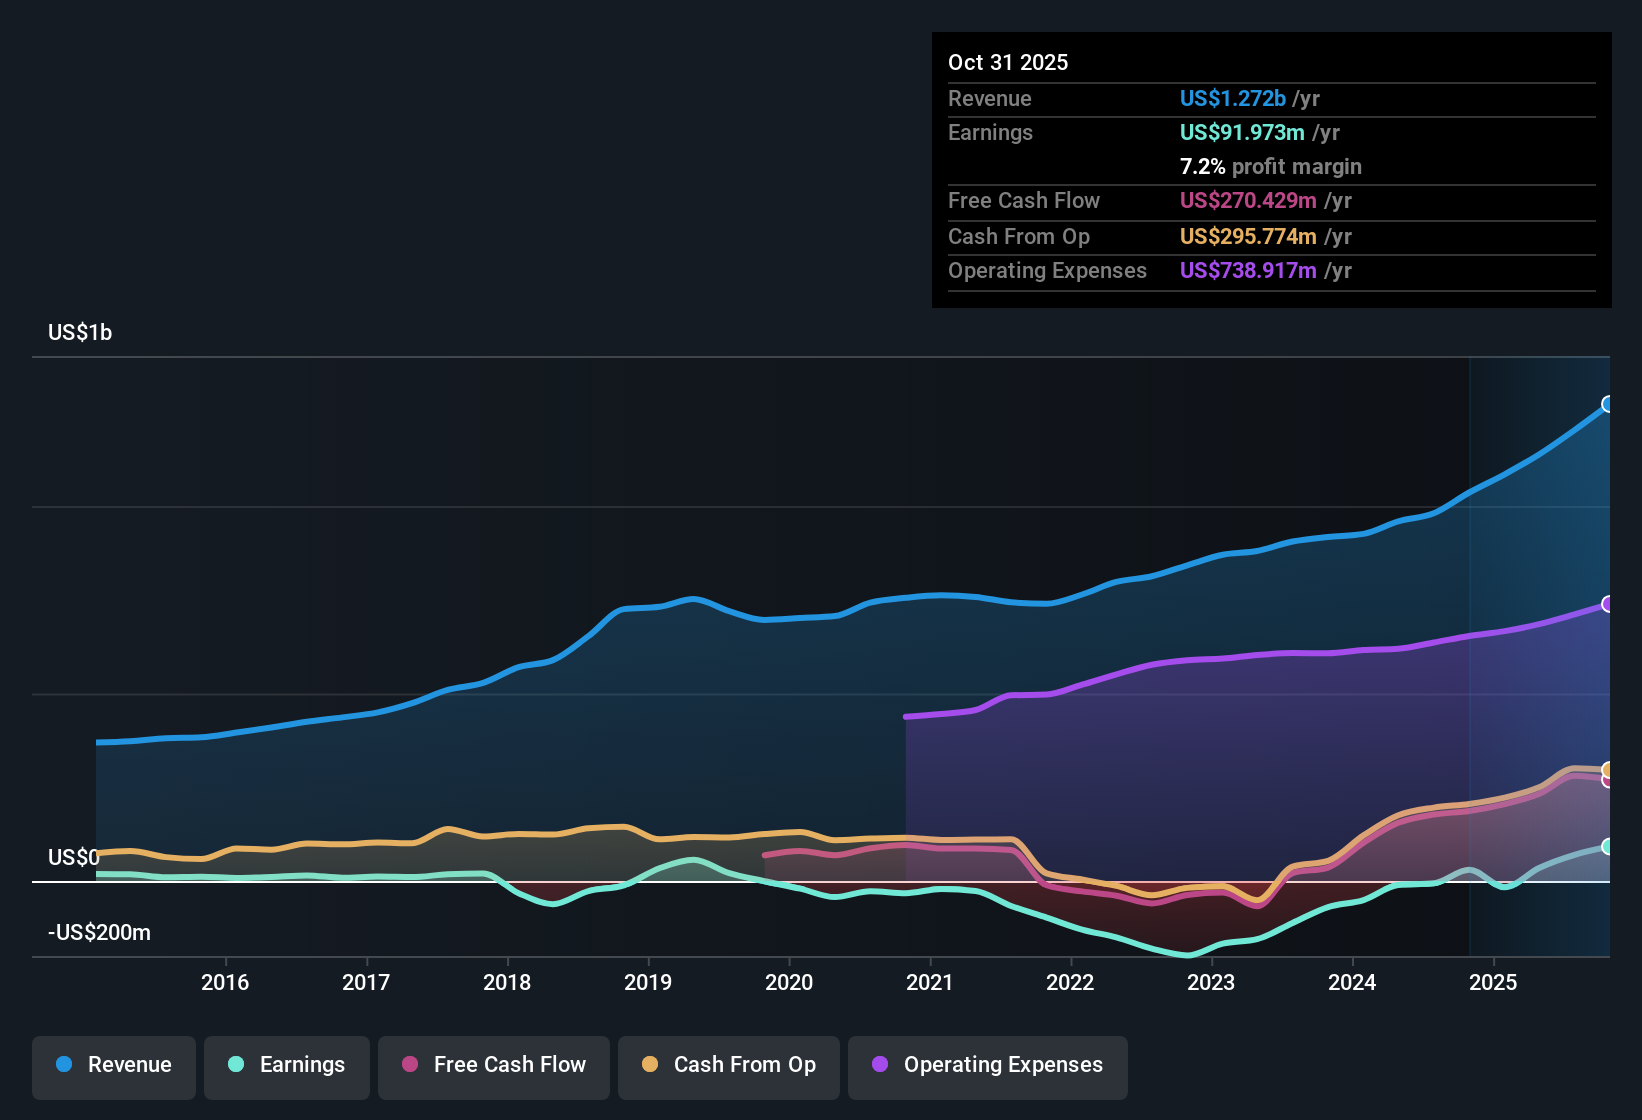Click the US$1.272b revenue value
This screenshot has width=1642, height=1120.
pos(1232,98)
